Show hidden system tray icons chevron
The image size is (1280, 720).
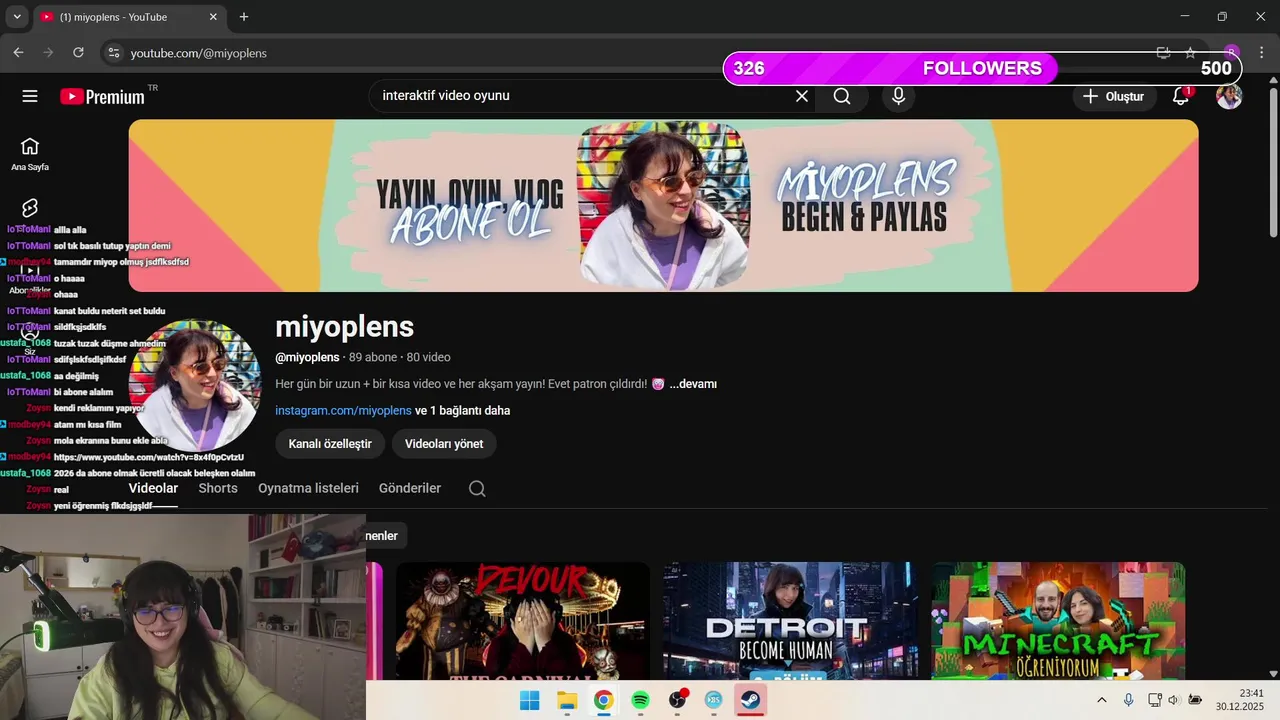tap(1102, 700)
